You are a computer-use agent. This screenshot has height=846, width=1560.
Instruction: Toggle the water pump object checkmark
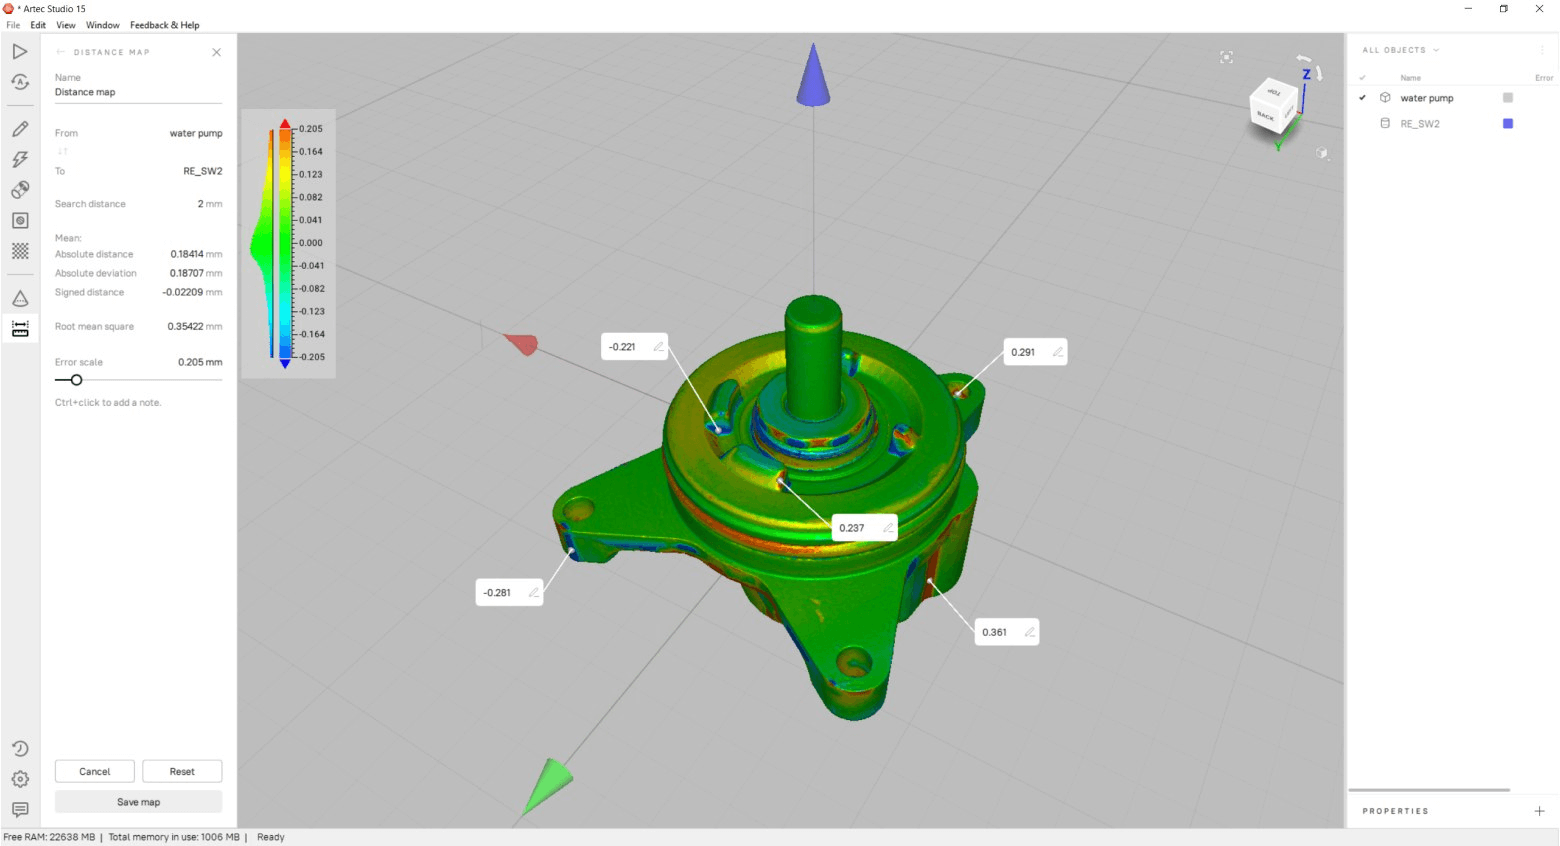1363,97
